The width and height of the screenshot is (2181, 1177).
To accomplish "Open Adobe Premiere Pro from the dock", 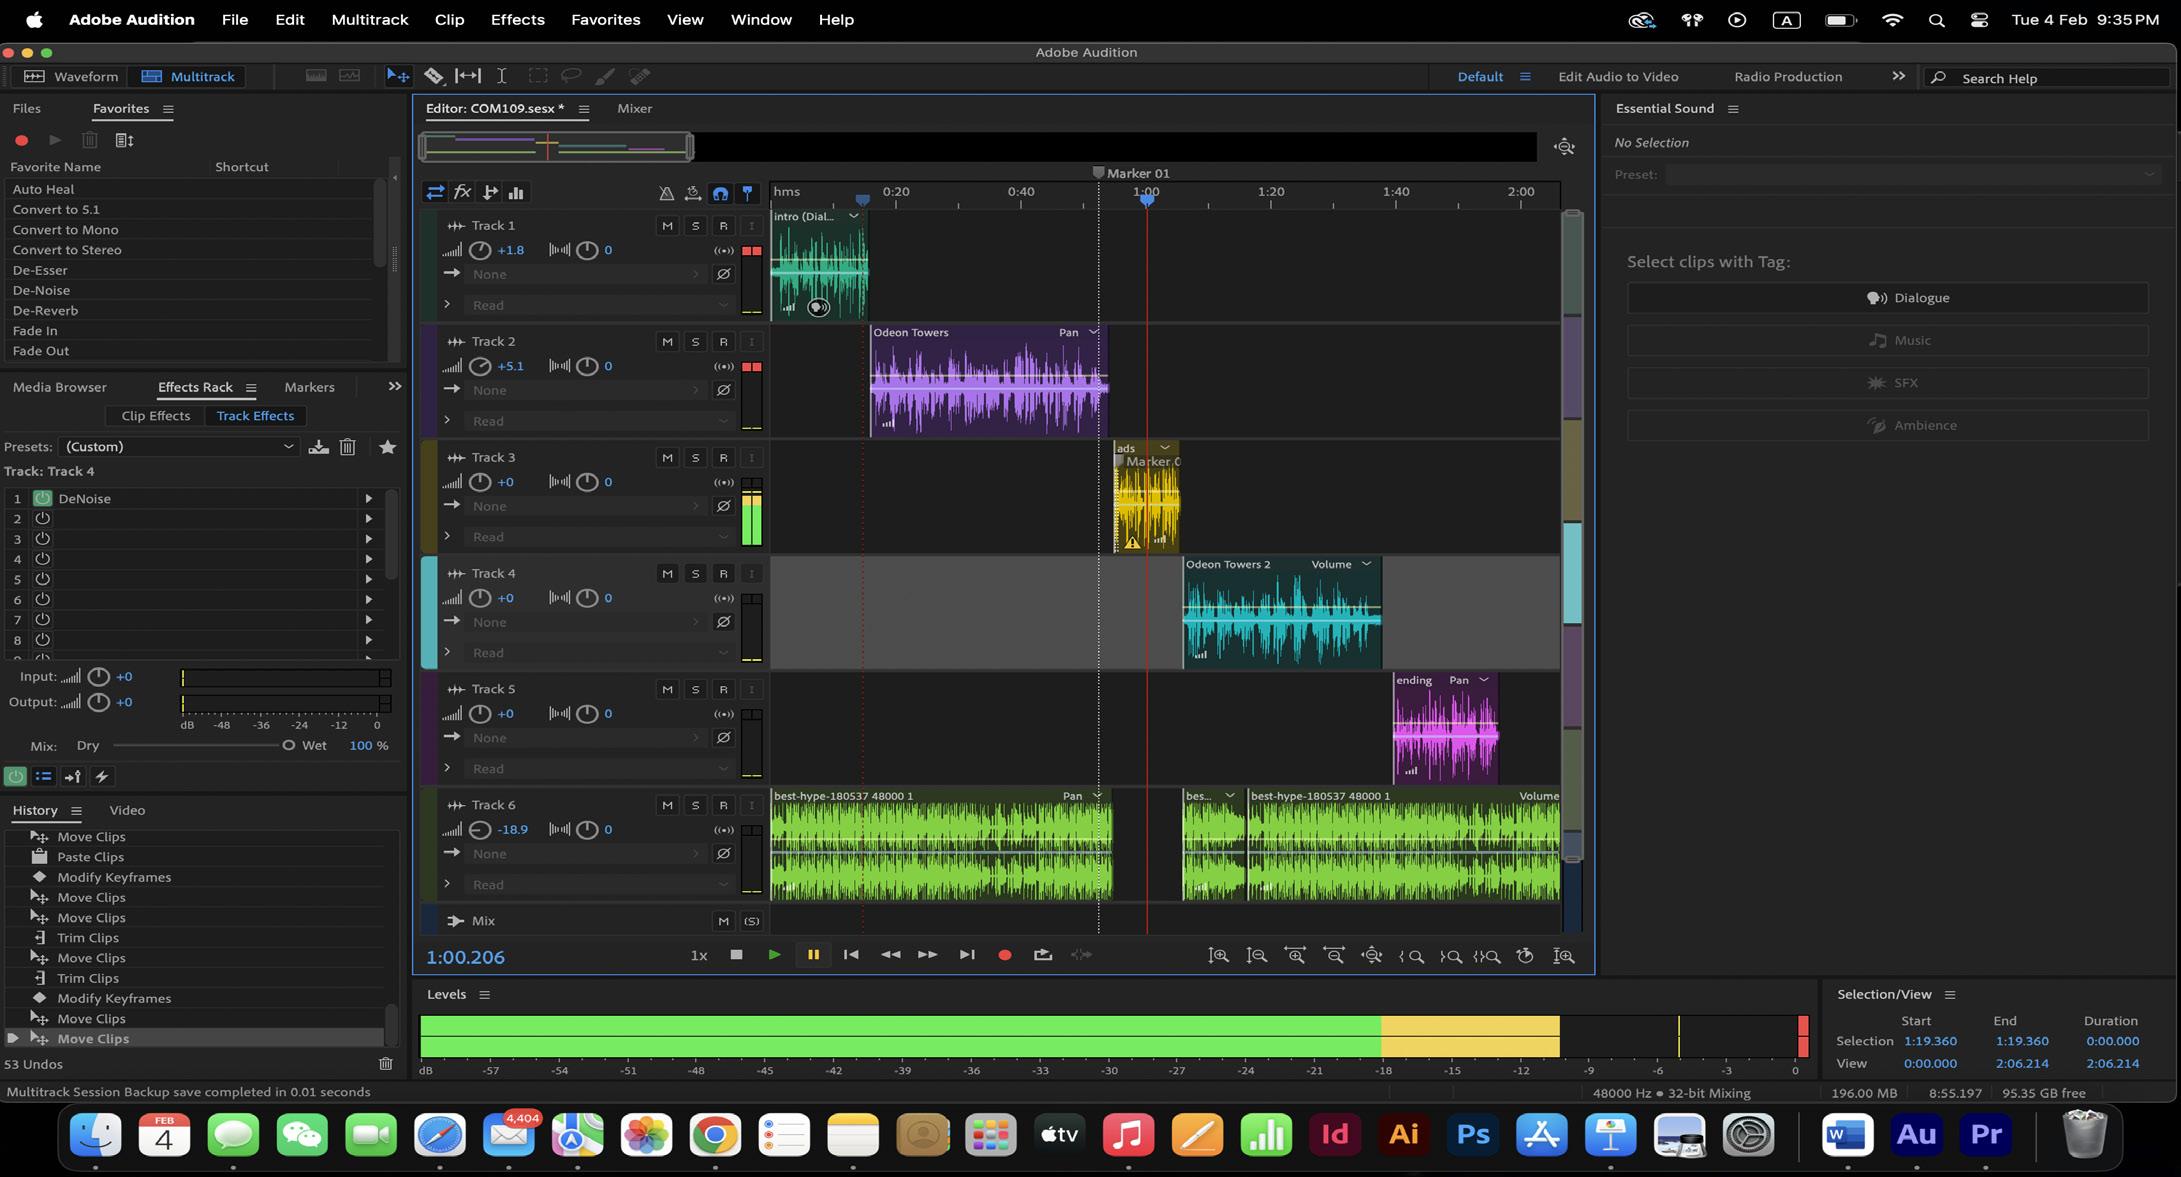I will click(1985, 1135).
